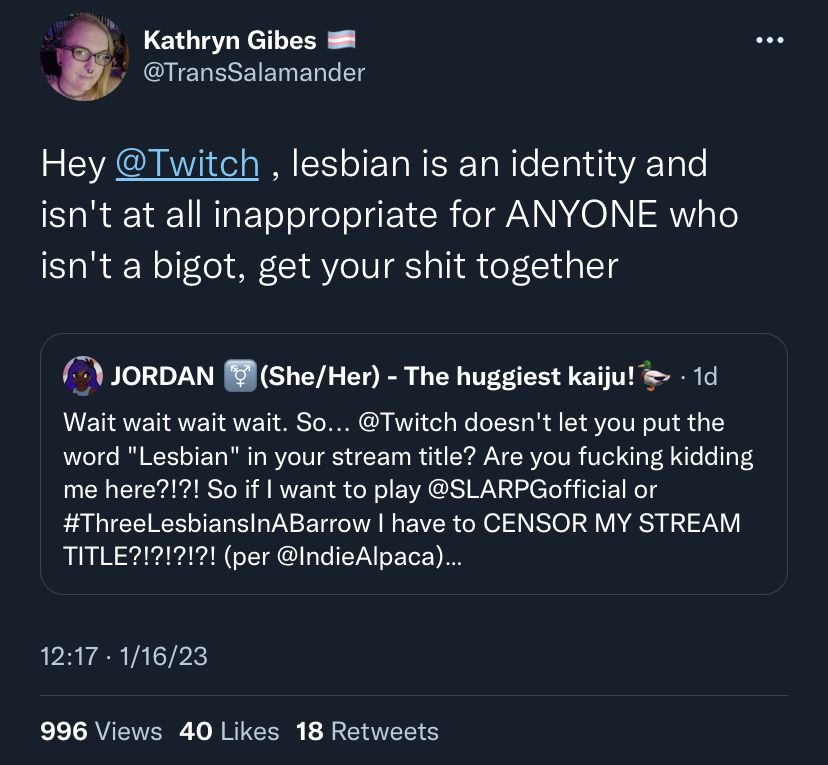Click the transgender symbol emoji in the quoted name

pyautogui.click(x=240, y=376)
